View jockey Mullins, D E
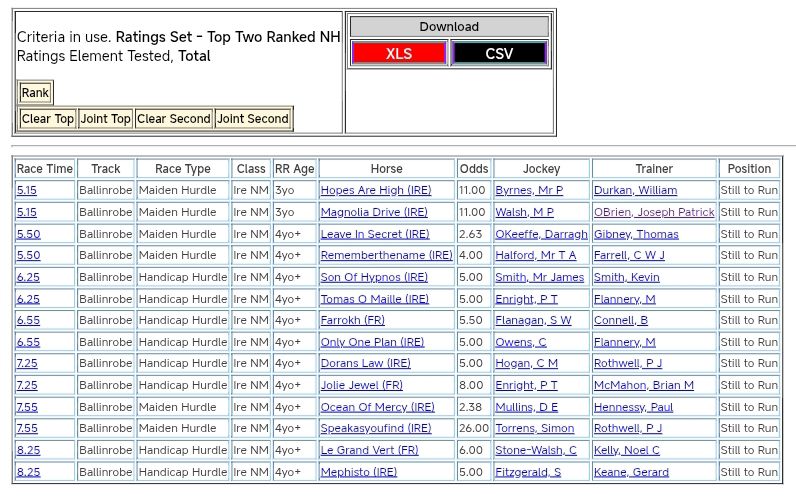This screenshot has width=796, height=496. point(526,407)
